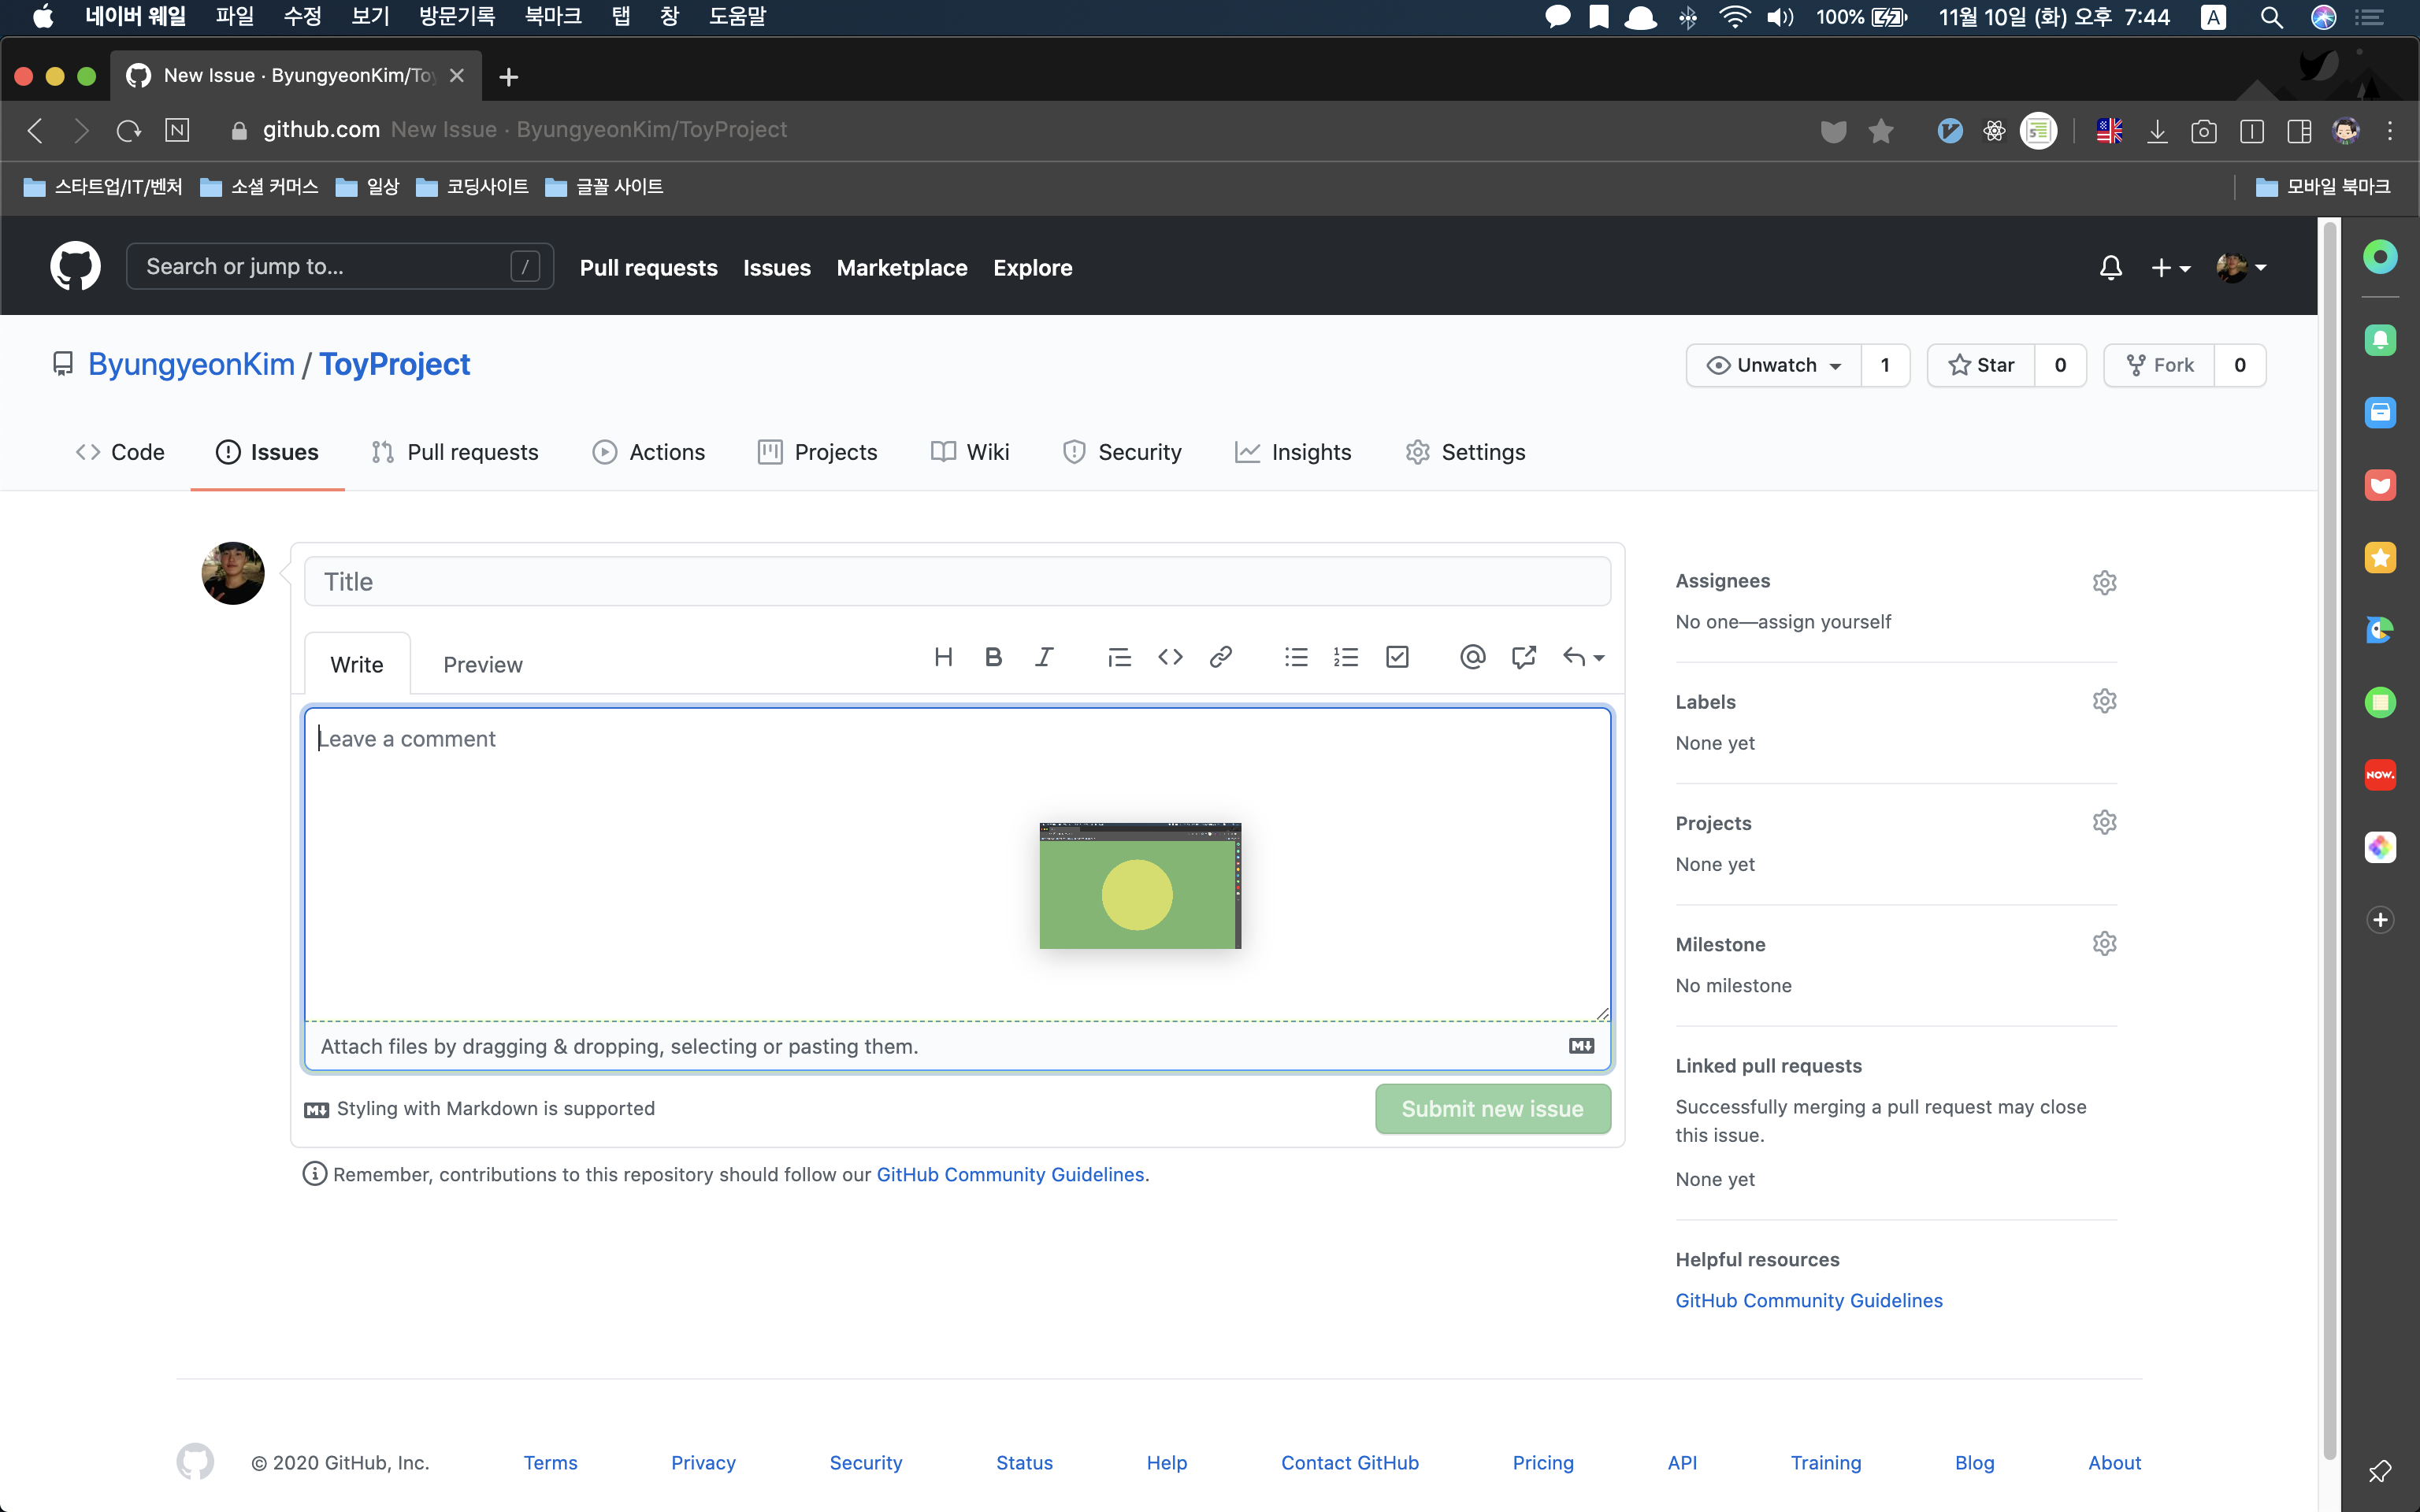This screenshot has height=1512, width=2420.
Task: Open the notifications bell icon
Action: (2110, 268)
